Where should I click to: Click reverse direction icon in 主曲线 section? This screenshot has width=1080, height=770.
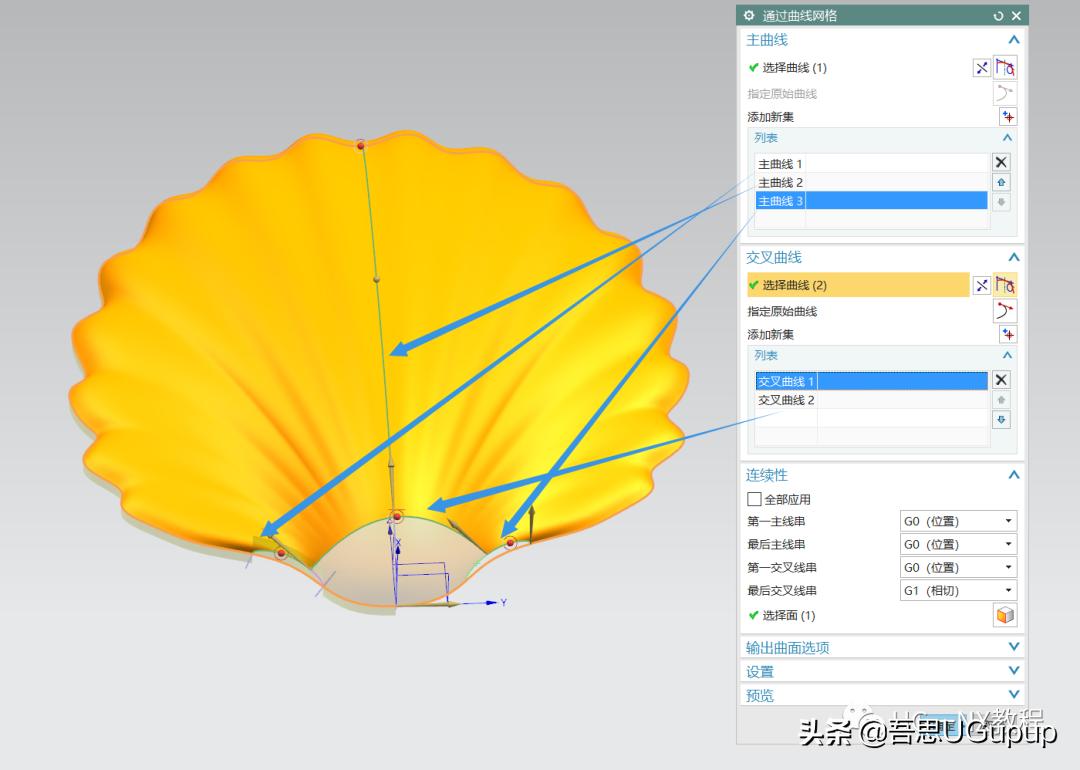coord(982,68)
